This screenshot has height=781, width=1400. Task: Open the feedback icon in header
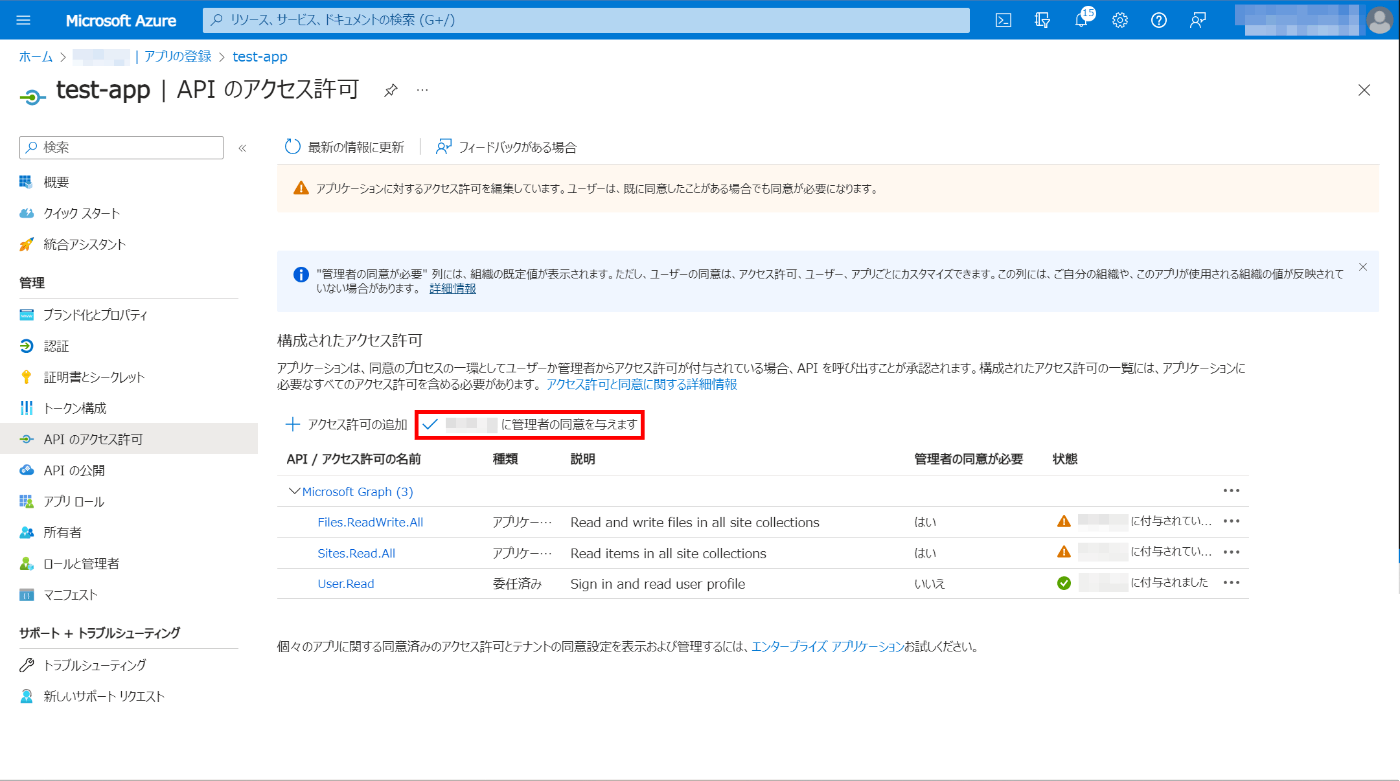pos(1198,20)
